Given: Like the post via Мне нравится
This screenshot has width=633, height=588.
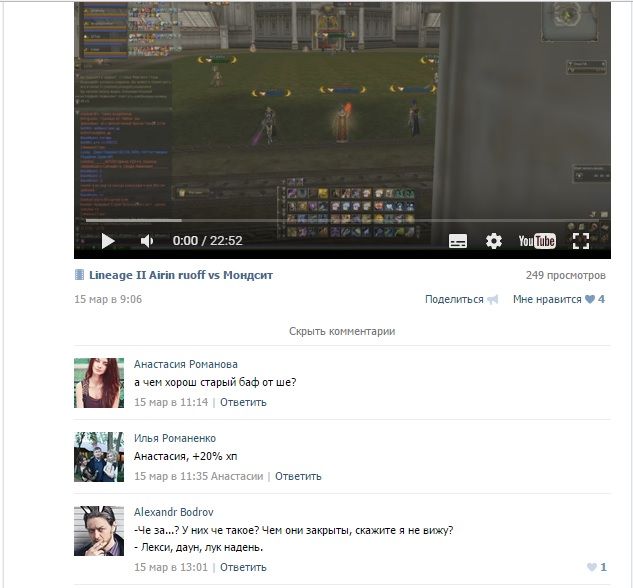Looking at the screenshot, I should [547, 299].
